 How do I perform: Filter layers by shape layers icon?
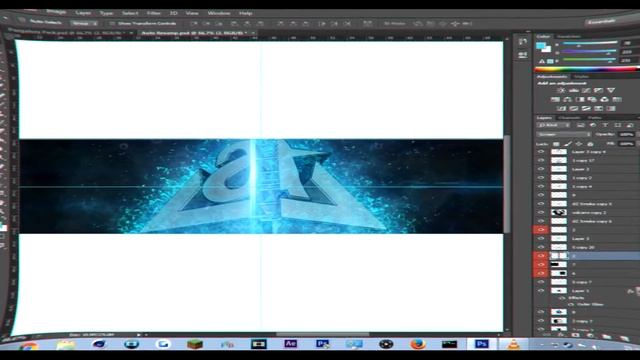click(618, 125)
